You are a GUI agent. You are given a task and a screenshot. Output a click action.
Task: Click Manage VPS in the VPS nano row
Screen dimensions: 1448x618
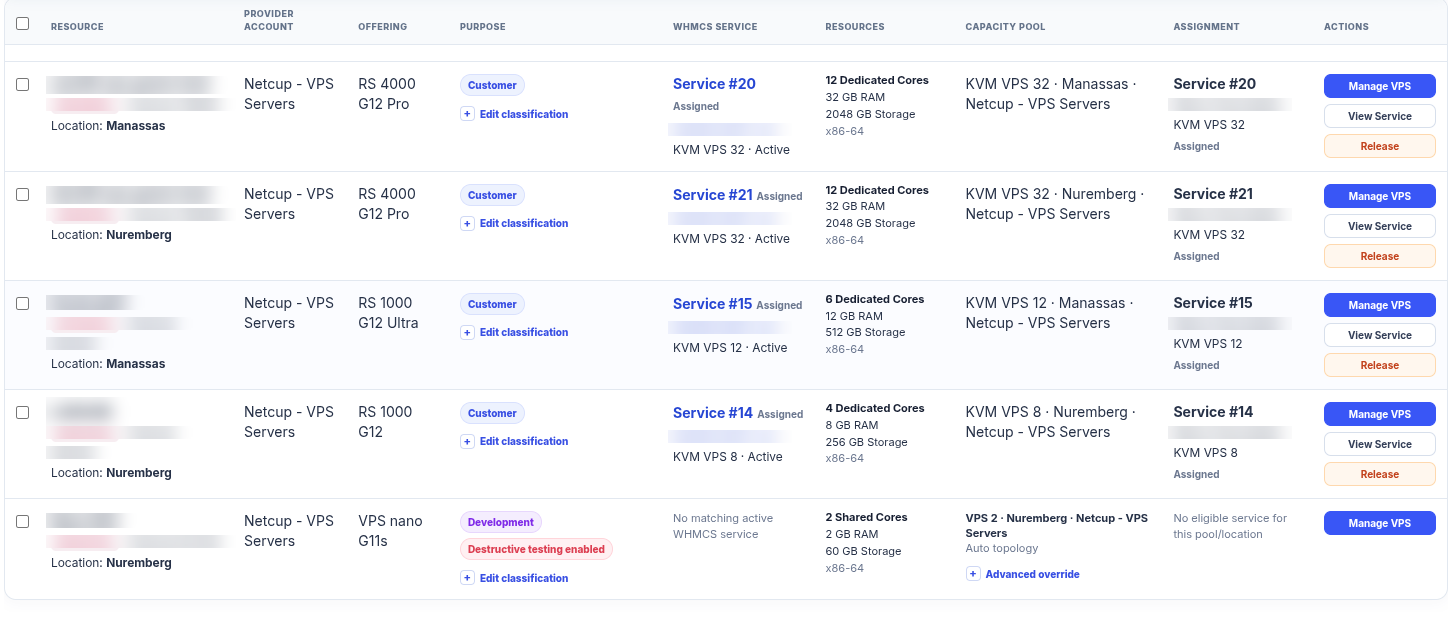click(1379, 523)
